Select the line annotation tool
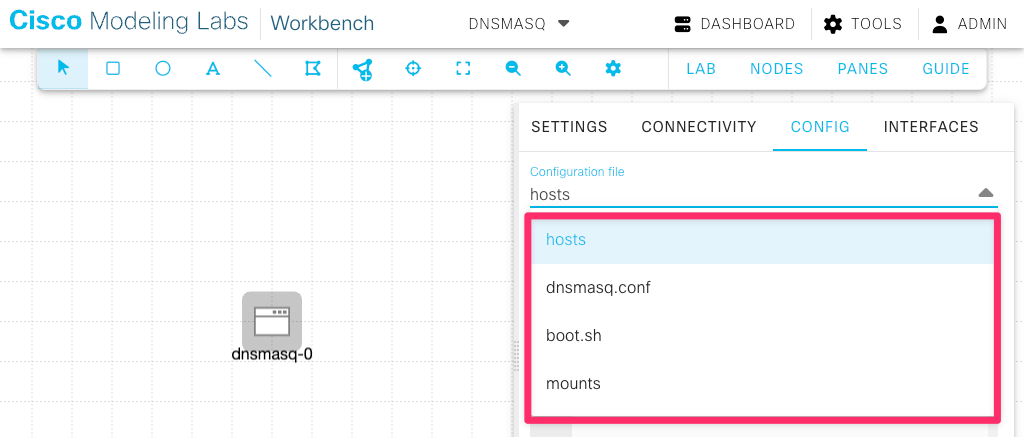This screenshot has height=437, width=1024. (263, 68)
